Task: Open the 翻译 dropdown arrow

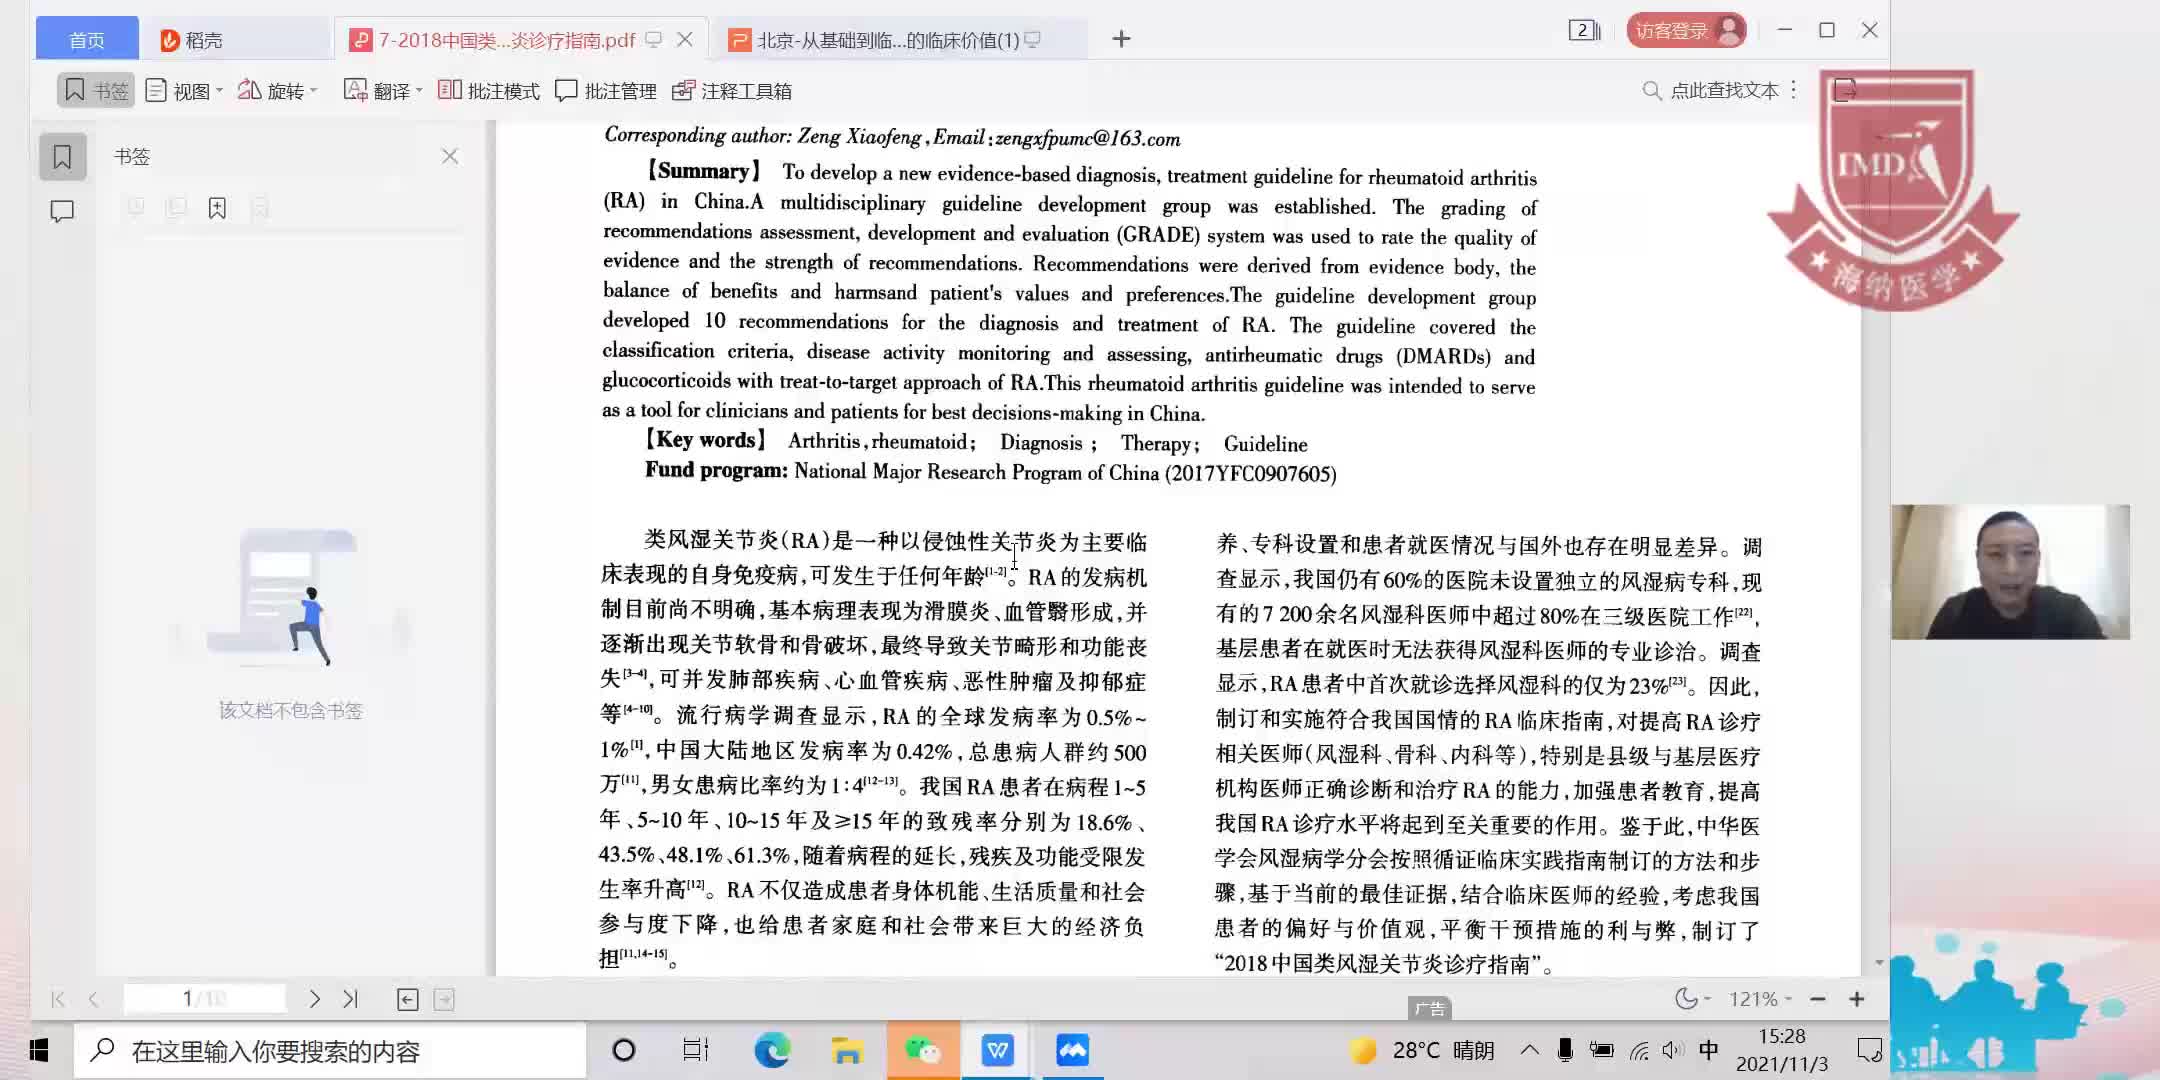Action: tap(421, 90)
